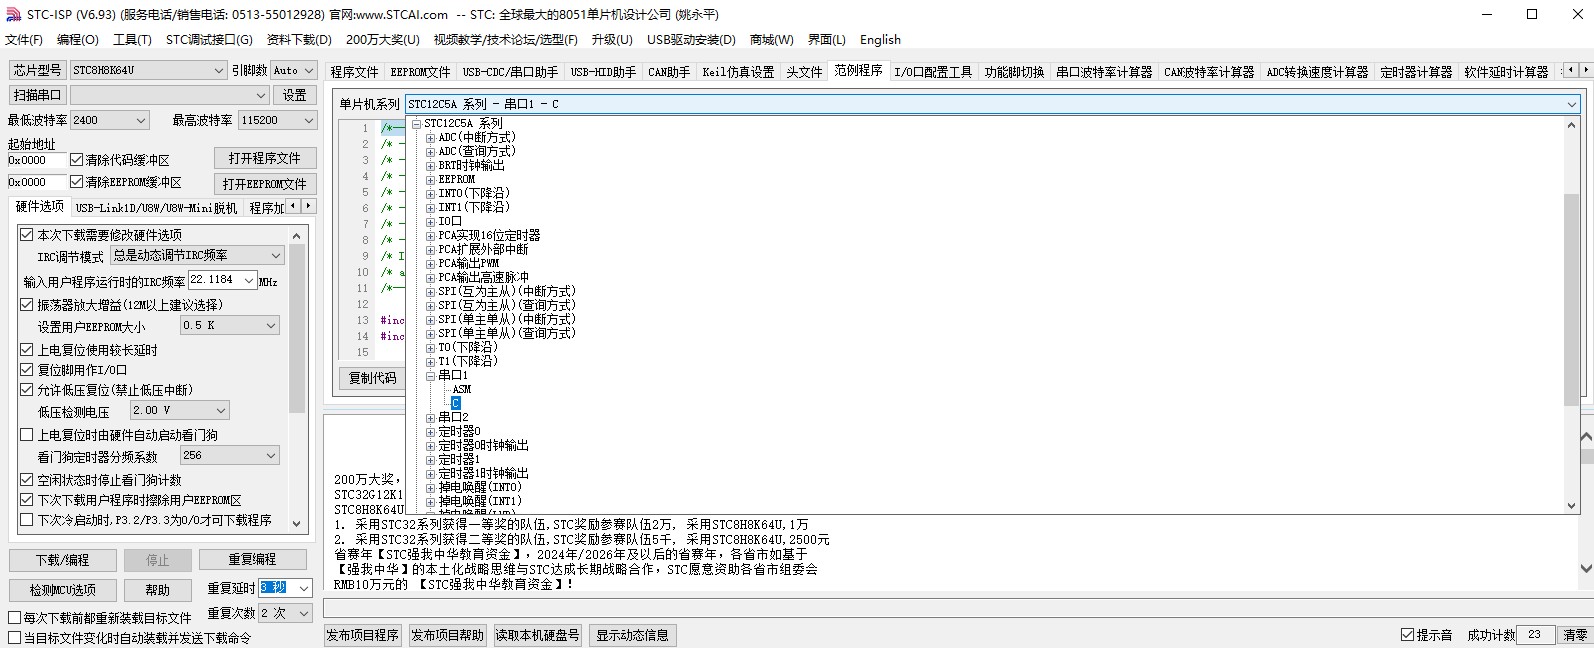Image resolution: width=1594 pixels, height=648 pixels.
Task: Click the STC-ISP app icon in title bar
Action: point(13,14)
